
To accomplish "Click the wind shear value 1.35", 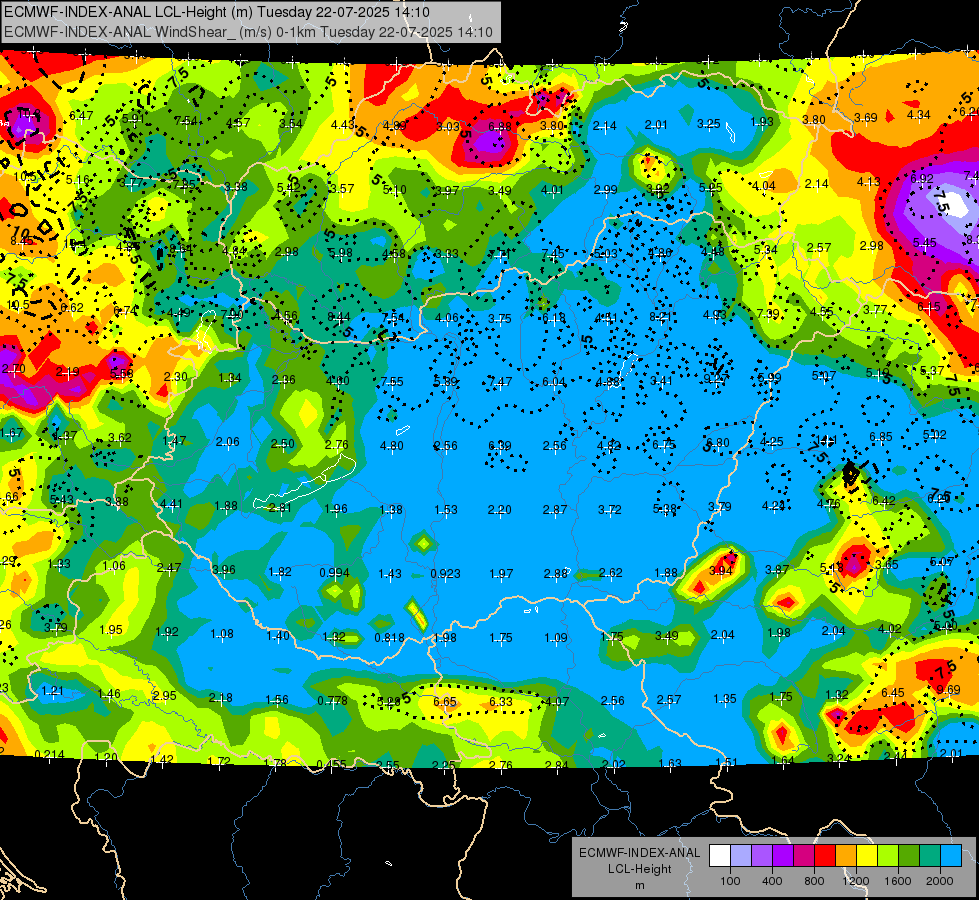I will pyautogui.click(x=725, y=698).
